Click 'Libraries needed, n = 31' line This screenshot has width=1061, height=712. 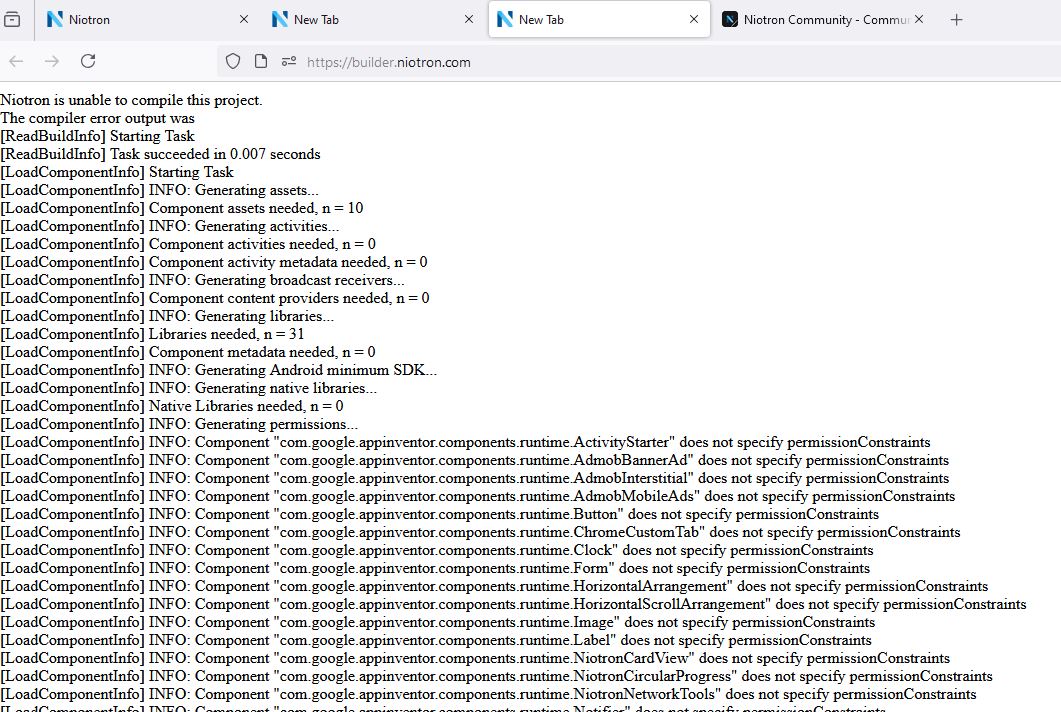[152, 334]
